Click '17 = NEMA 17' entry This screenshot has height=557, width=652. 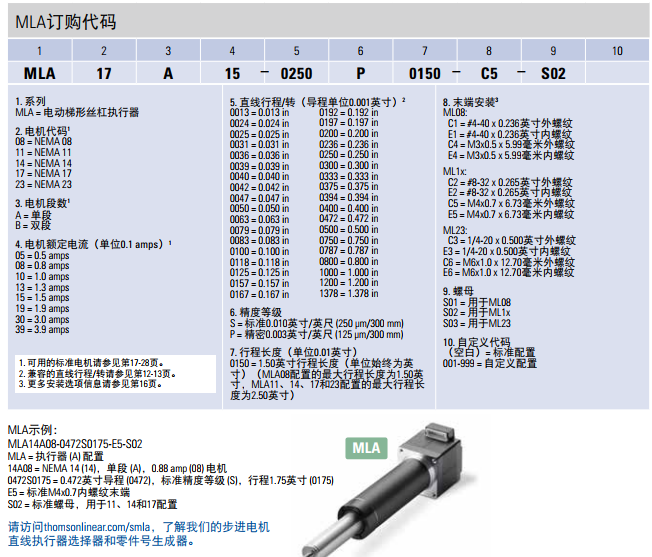(x=44, y=173)
